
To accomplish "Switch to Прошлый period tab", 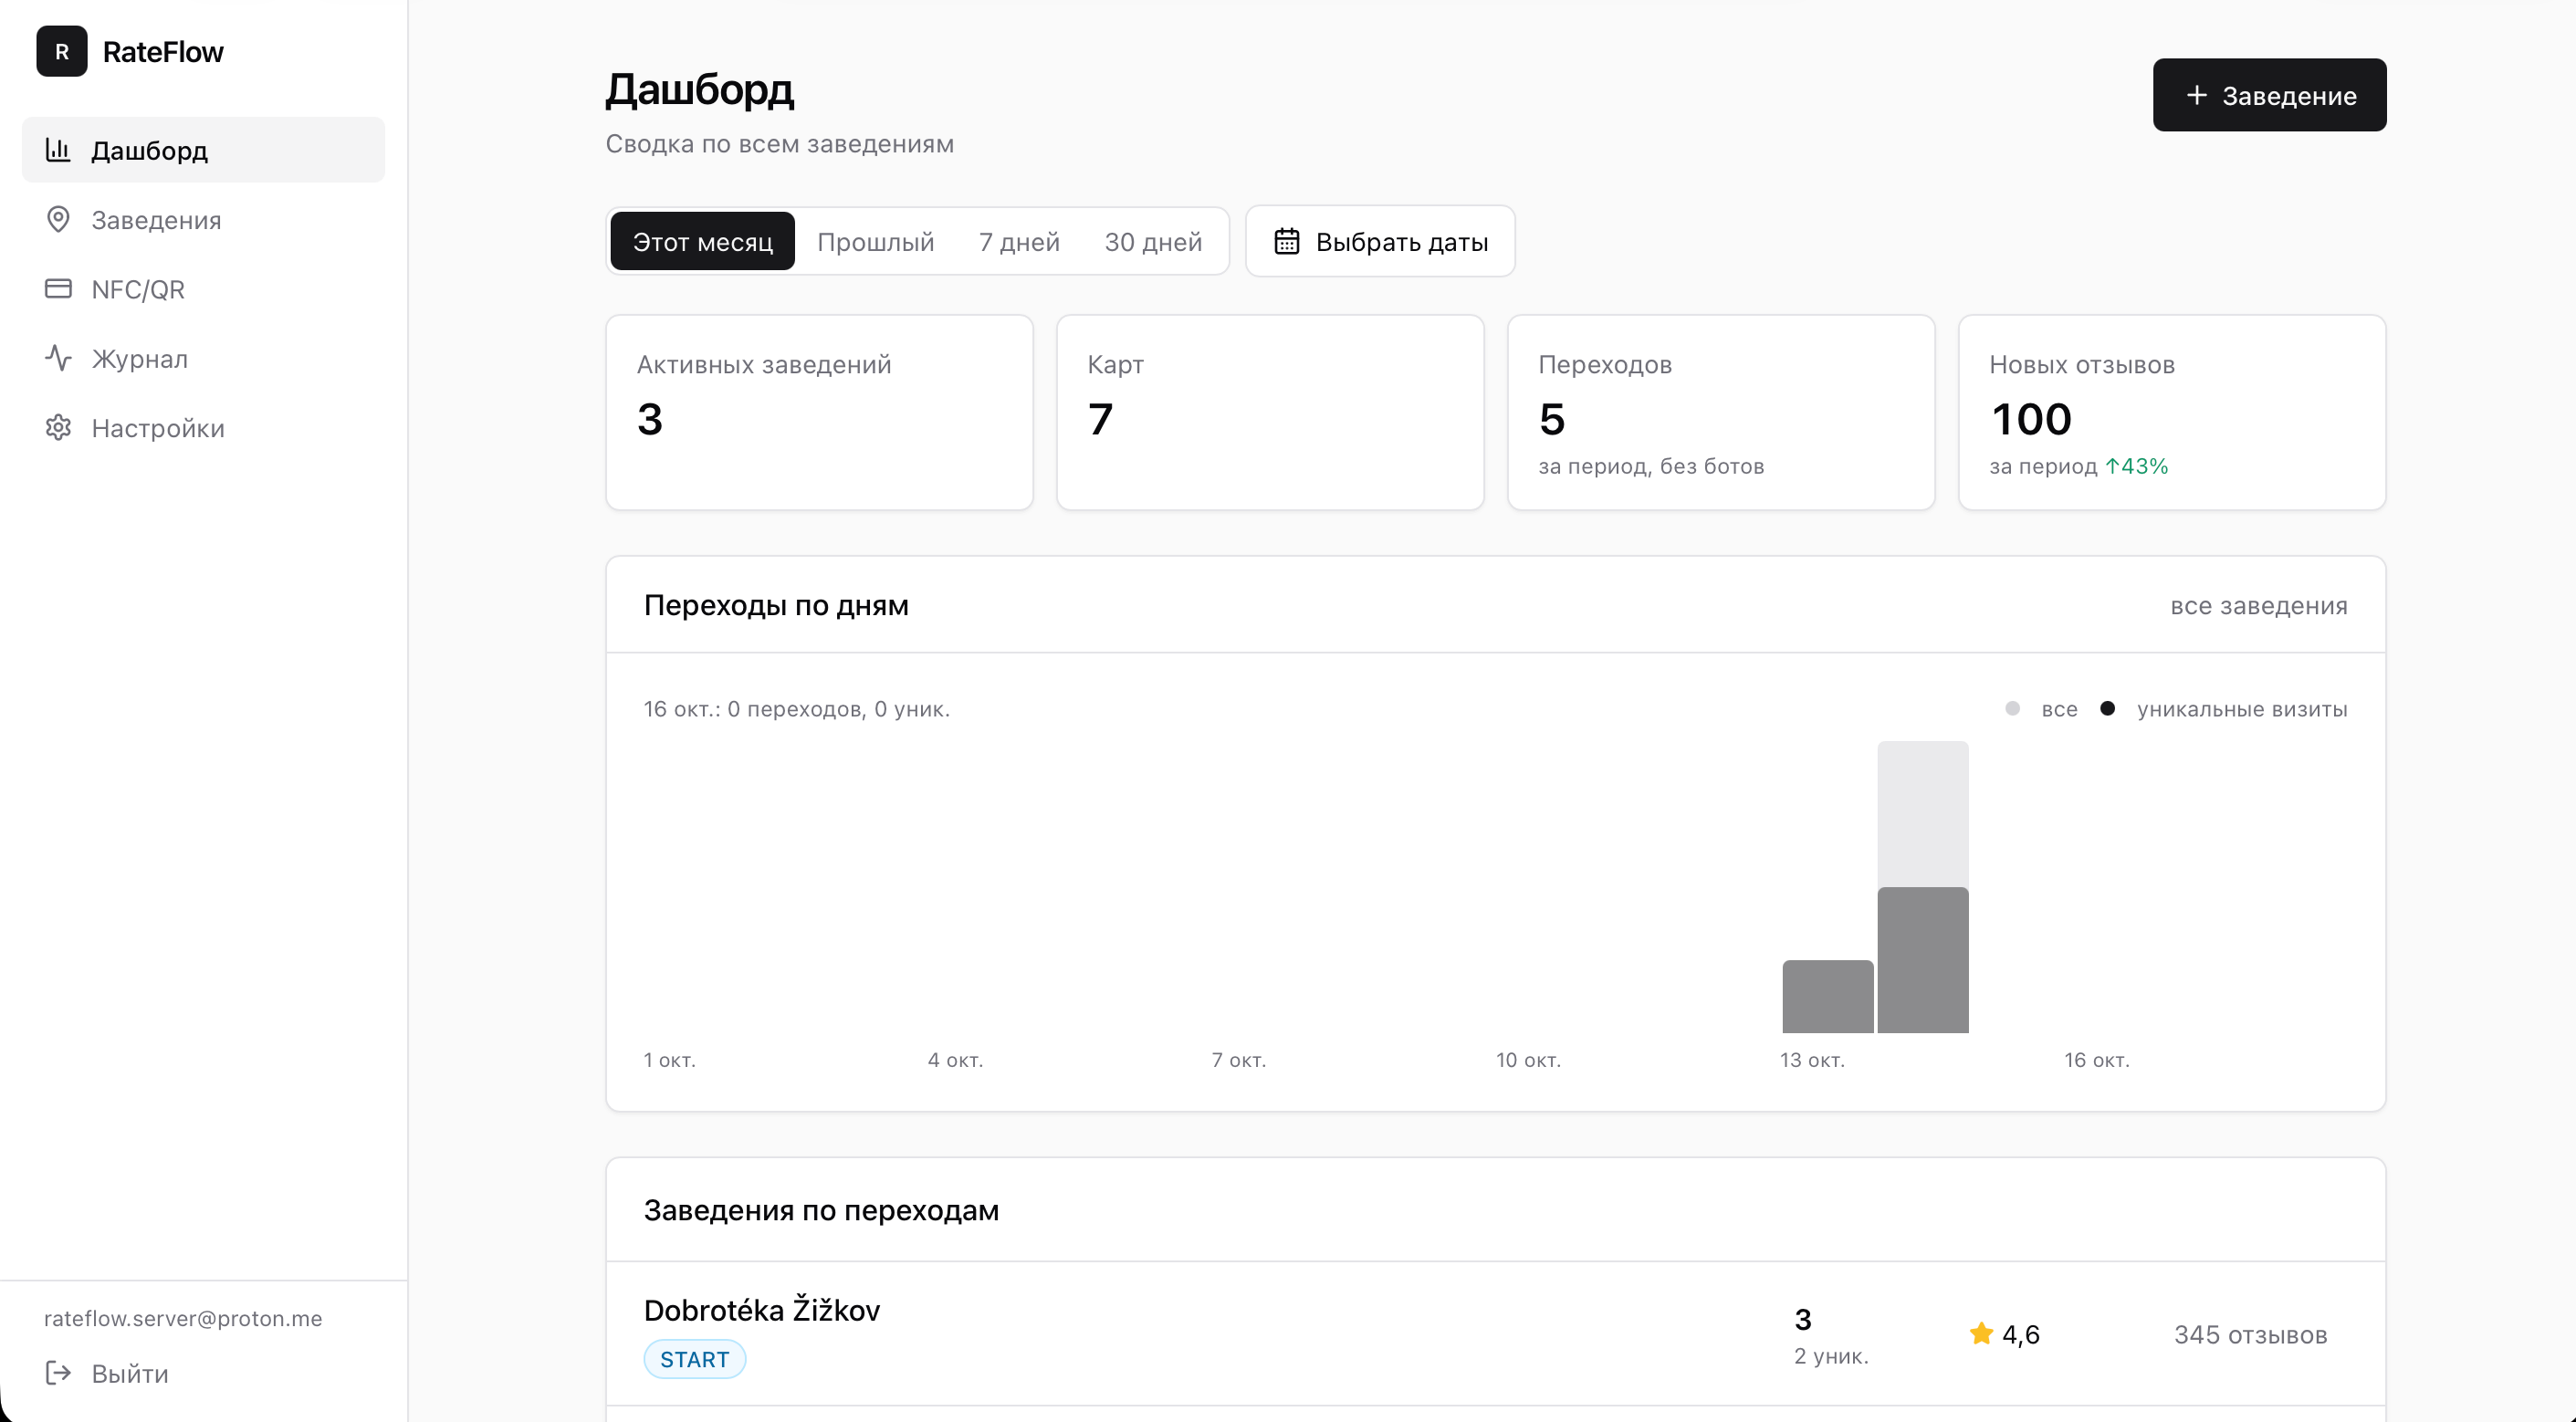I will pyautogui.click(x=875, y=242).
